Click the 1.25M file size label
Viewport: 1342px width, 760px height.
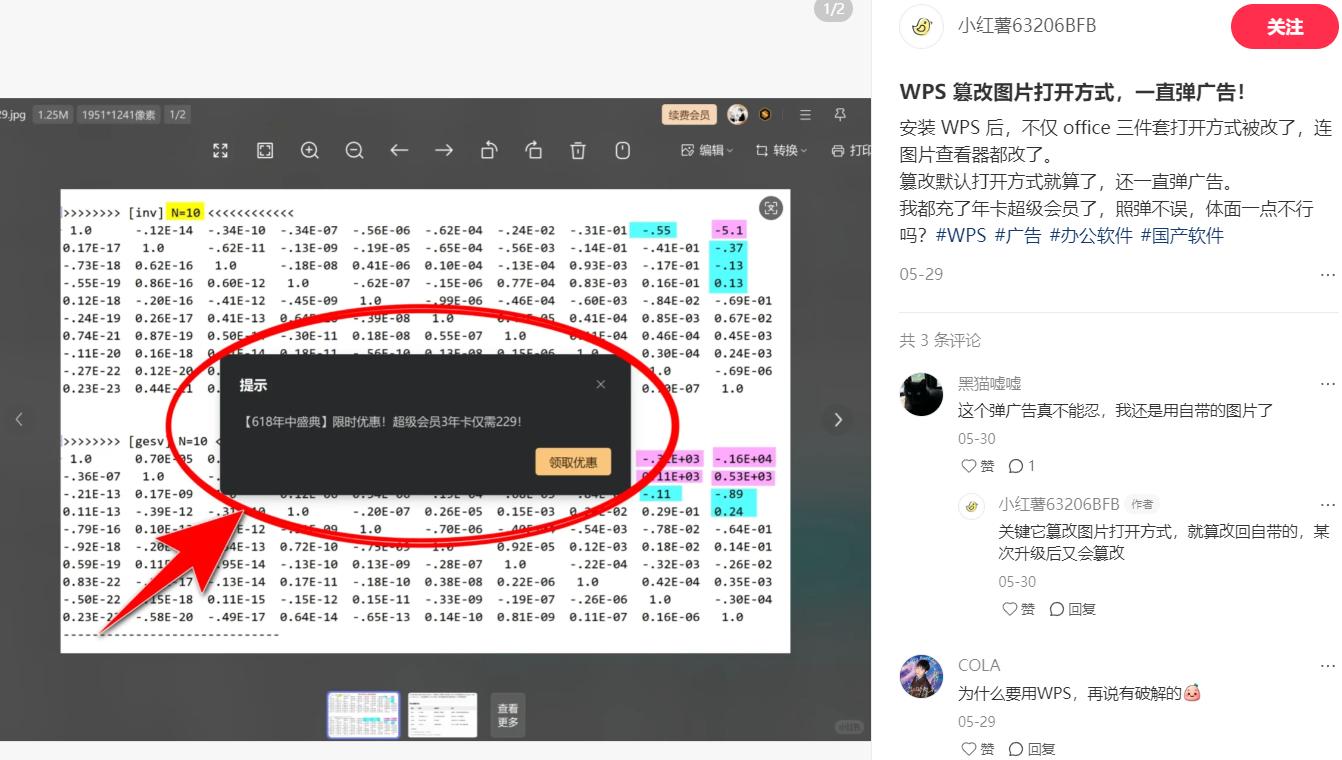click(x=53, y=115)
